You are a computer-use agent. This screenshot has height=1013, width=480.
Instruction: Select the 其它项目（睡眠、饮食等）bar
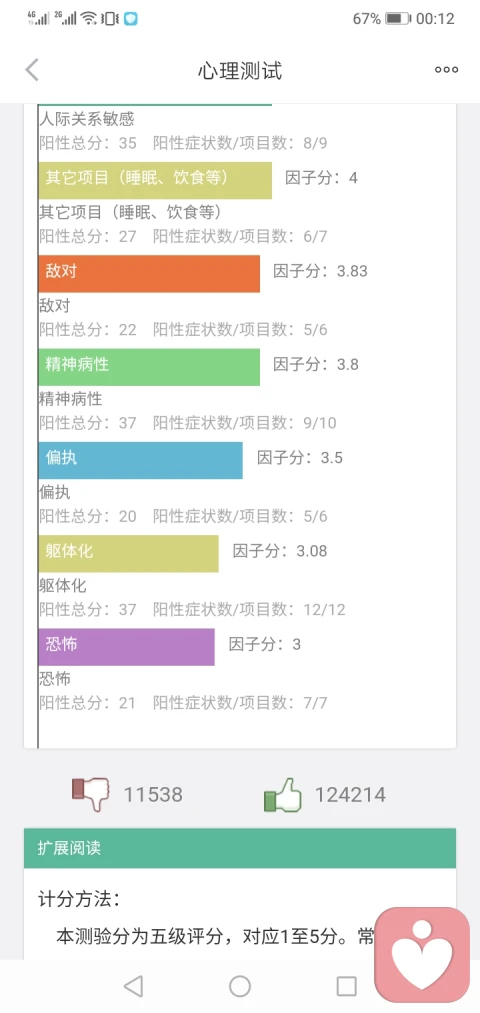coord(155,180)
